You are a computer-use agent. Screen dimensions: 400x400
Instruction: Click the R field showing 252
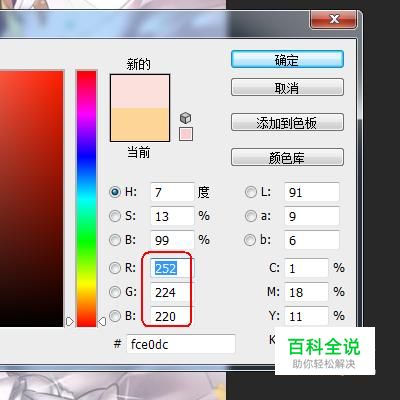coord(172,268)
